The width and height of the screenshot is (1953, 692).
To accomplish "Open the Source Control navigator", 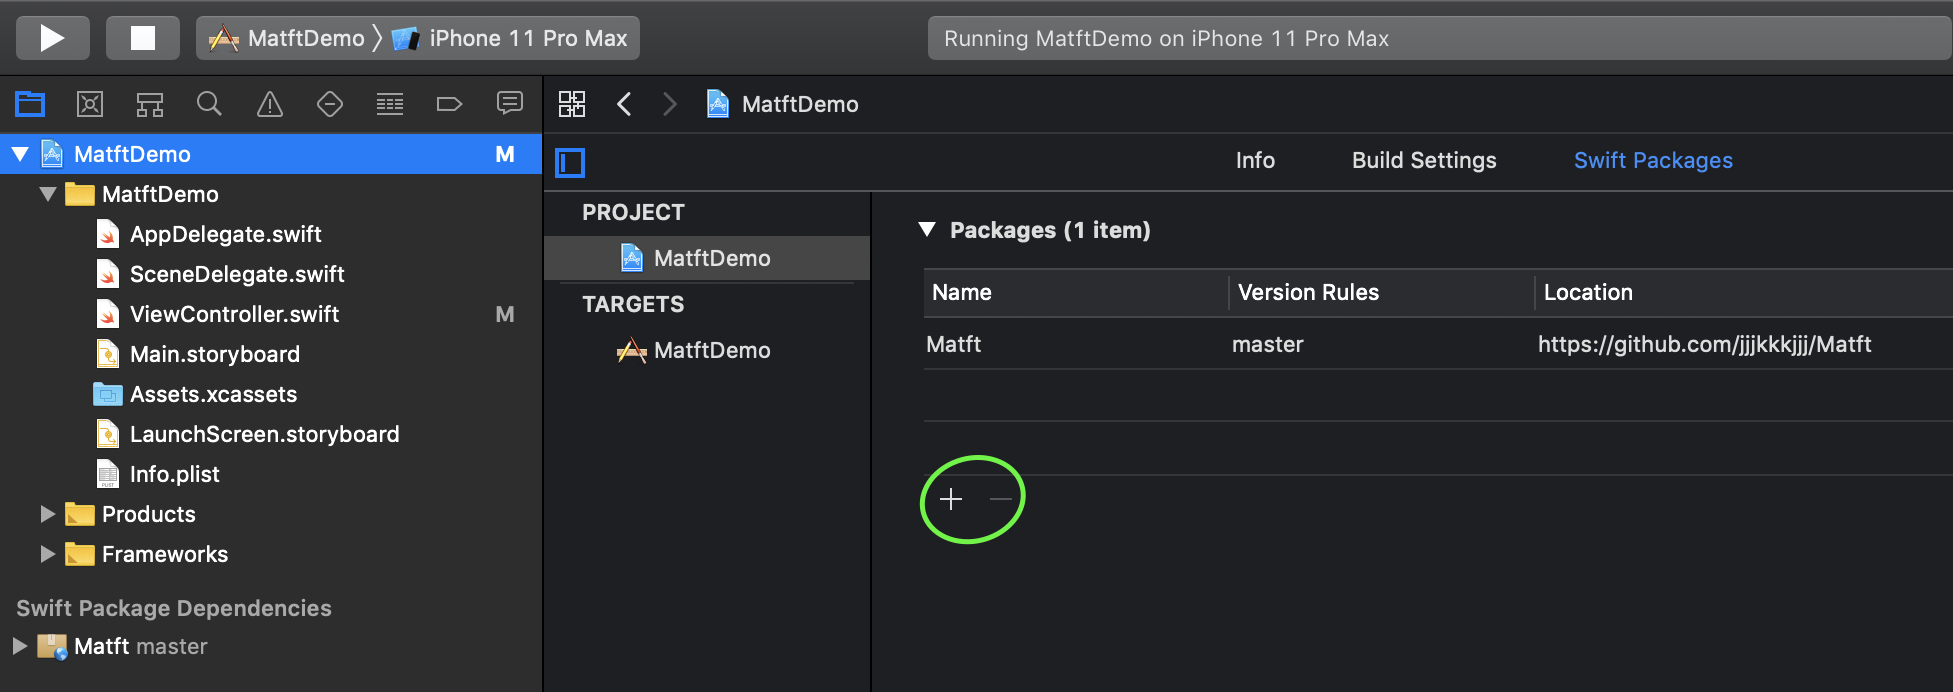I will pyautogui.click(x=90, y=104).
